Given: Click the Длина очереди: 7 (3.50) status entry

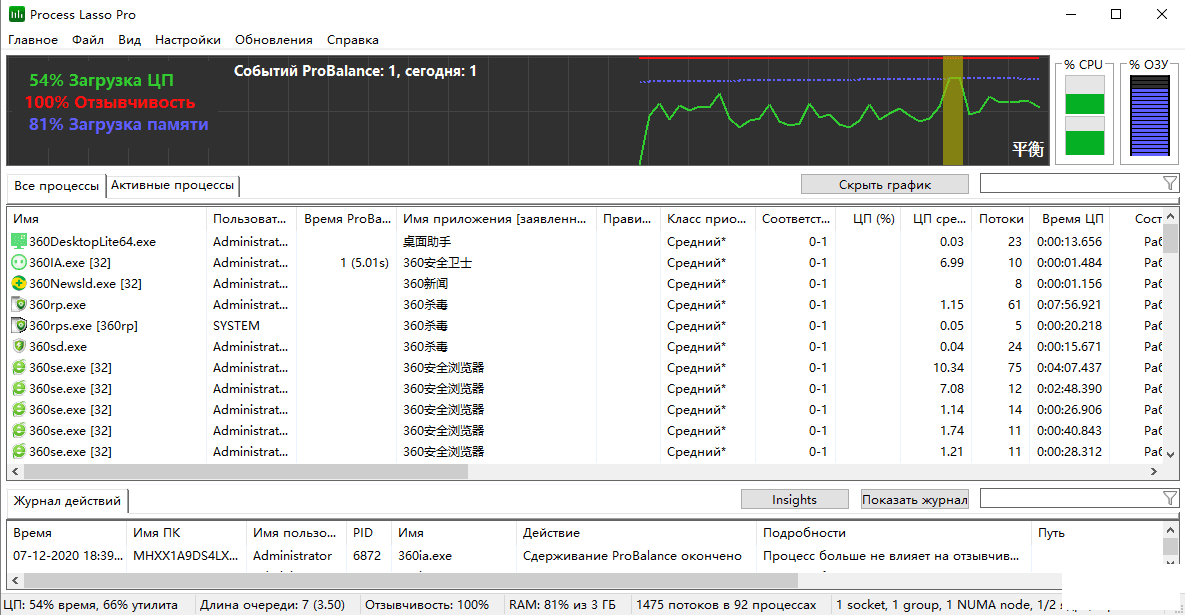Looking at the screenshot, I should (272, 604).
